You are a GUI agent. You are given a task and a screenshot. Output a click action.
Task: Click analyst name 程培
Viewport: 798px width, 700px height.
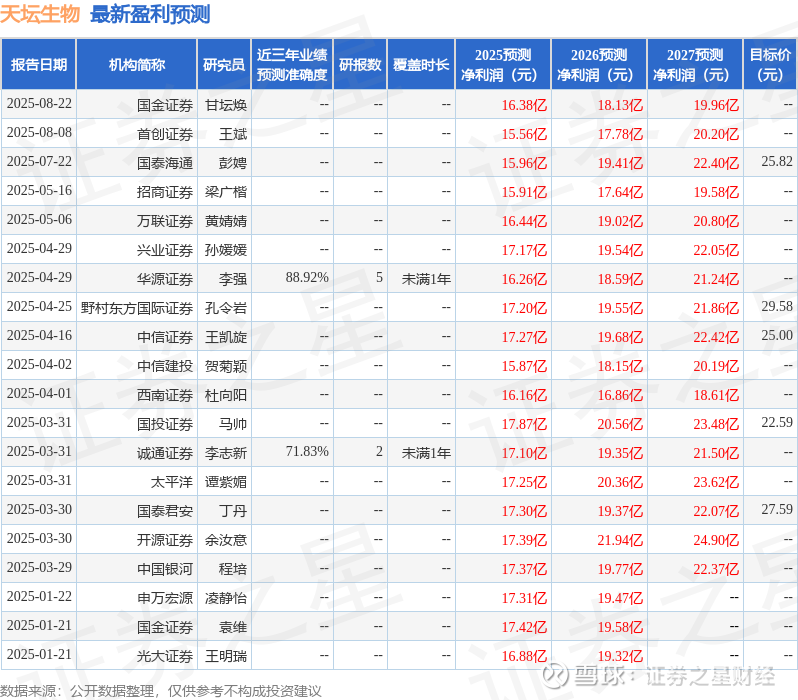[233, 570]
